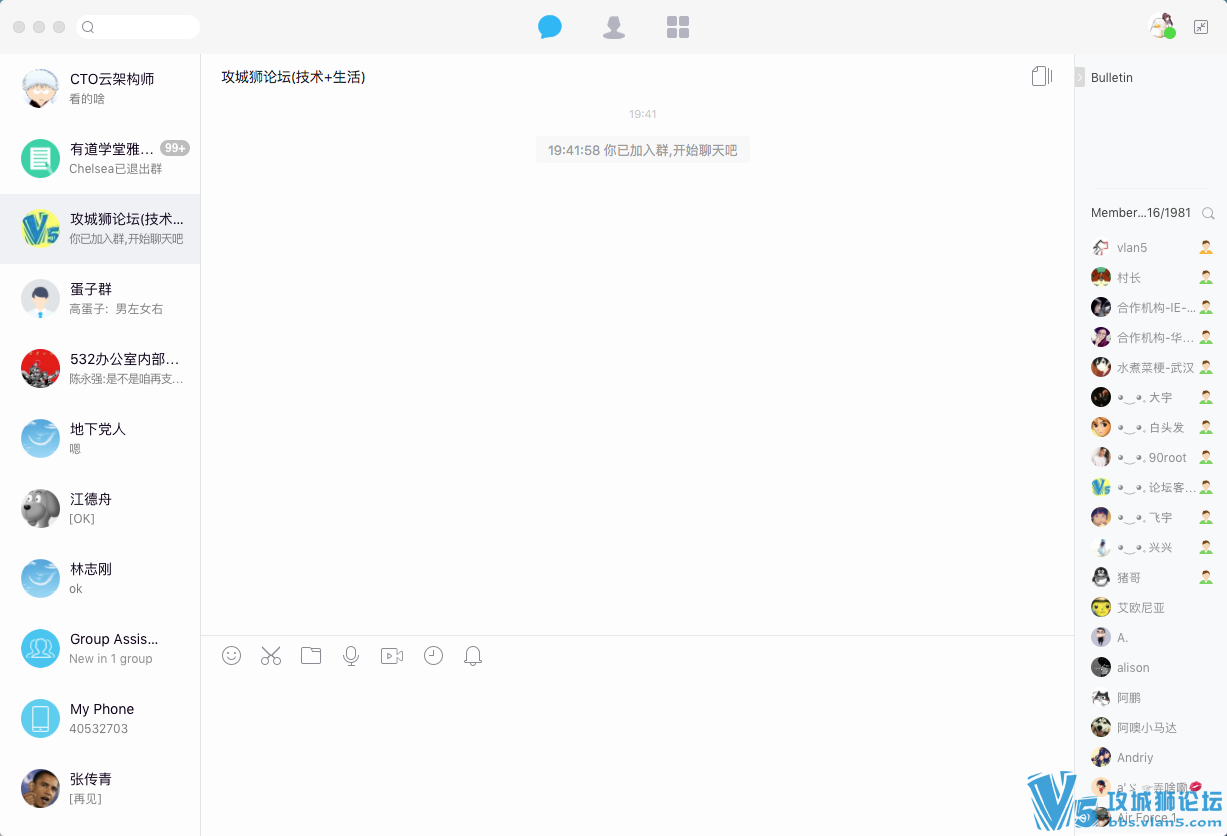The height and width of the screenshot is (836, 1227).
Task: Click the Bulletin heading
Action: tap(1112, 77)
